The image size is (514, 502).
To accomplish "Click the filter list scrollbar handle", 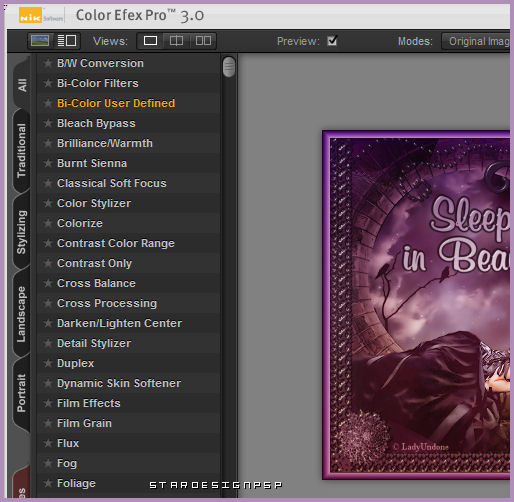I will click(229, 67).
